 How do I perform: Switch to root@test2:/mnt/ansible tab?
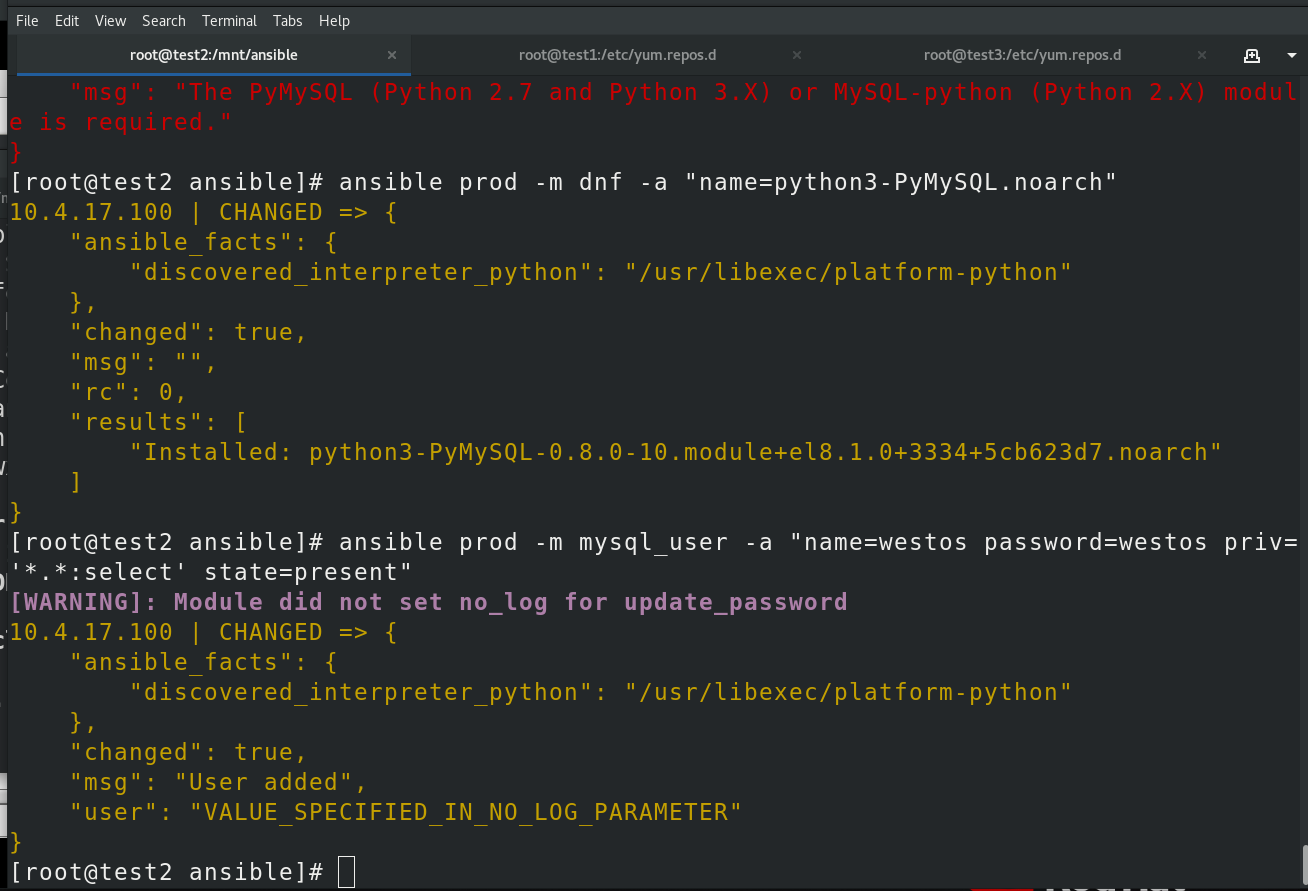pyautogui.click(x=214, y=55)
